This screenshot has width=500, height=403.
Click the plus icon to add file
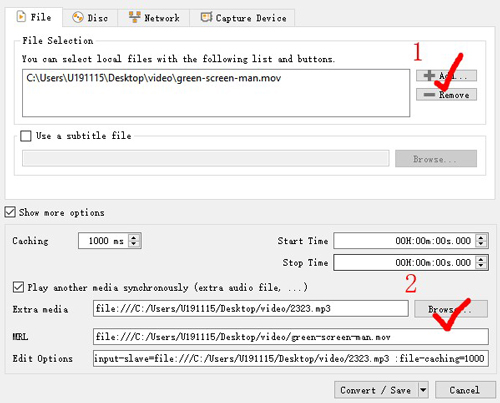(429, 76)
